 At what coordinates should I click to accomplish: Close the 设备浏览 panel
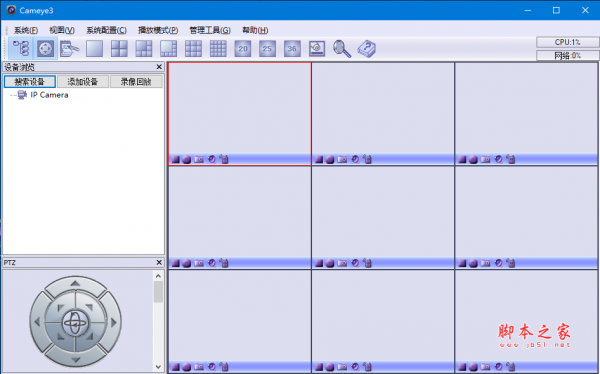[159, 67]
